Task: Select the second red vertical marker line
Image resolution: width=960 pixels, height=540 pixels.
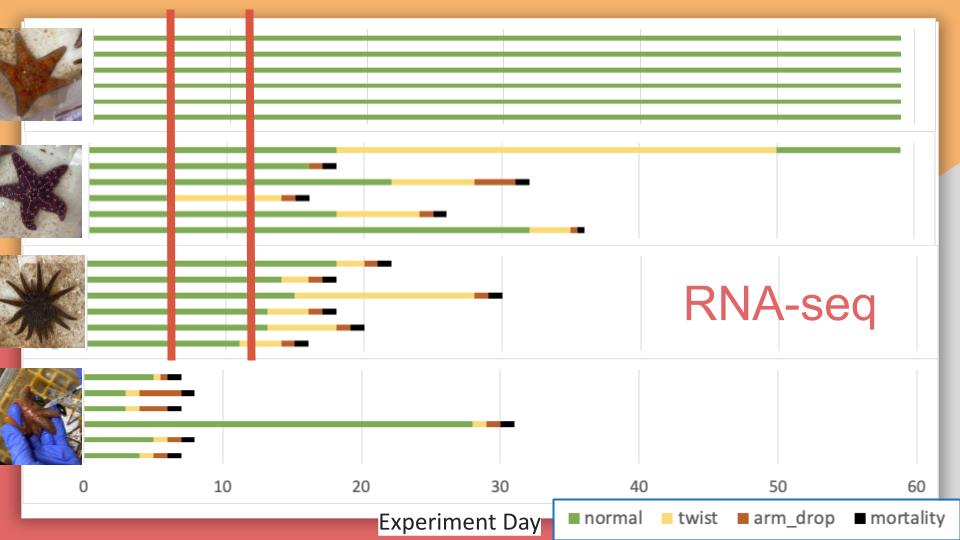Action: pos(250,184)
